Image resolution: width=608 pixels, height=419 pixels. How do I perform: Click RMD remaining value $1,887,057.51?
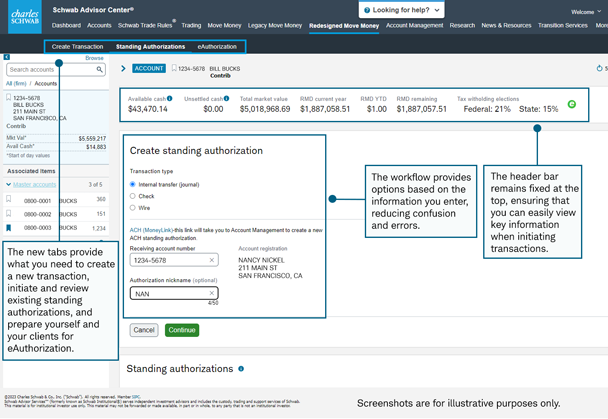[421, 109]
